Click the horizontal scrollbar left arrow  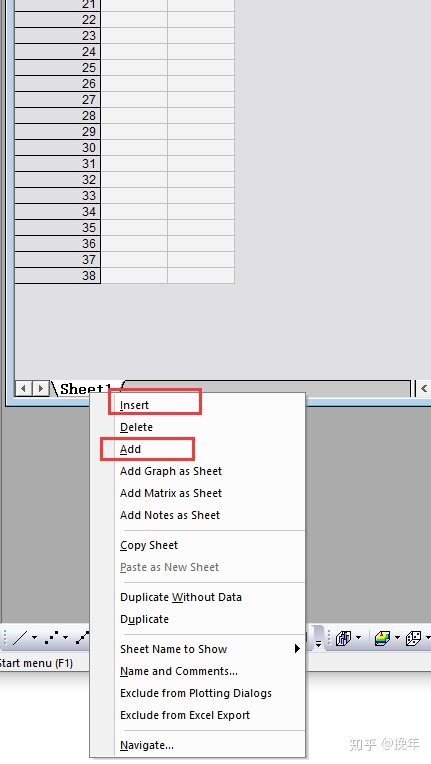point(423,388)
